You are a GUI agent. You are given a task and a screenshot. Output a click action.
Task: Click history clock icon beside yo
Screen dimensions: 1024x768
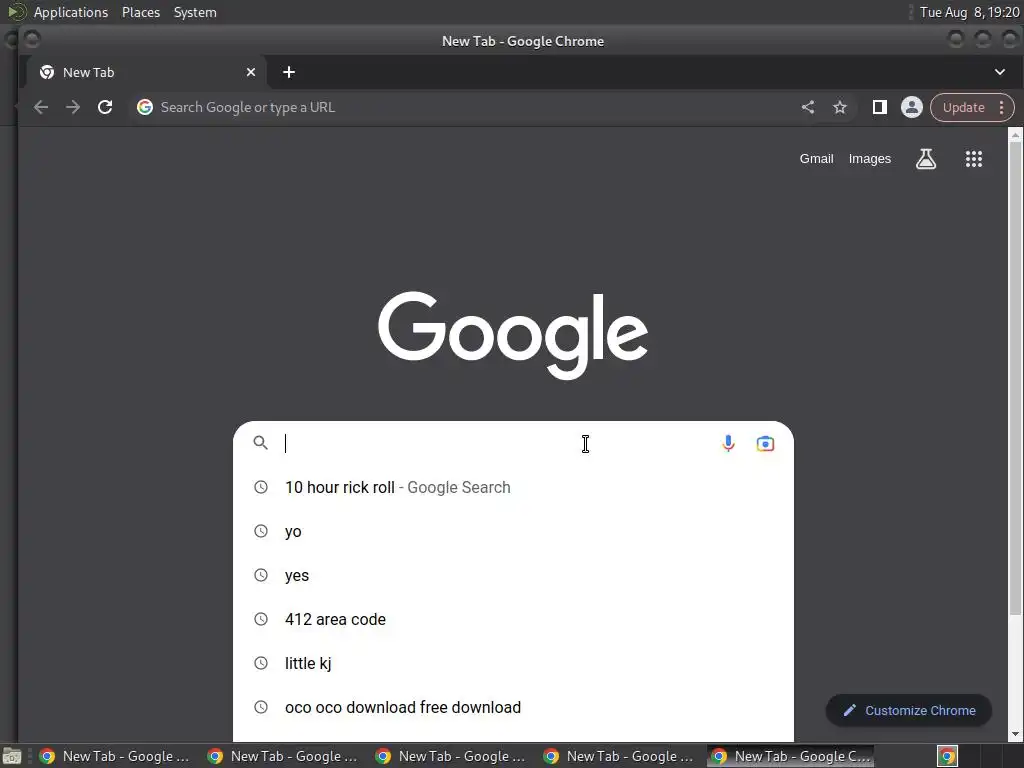[x=261, y=531]
